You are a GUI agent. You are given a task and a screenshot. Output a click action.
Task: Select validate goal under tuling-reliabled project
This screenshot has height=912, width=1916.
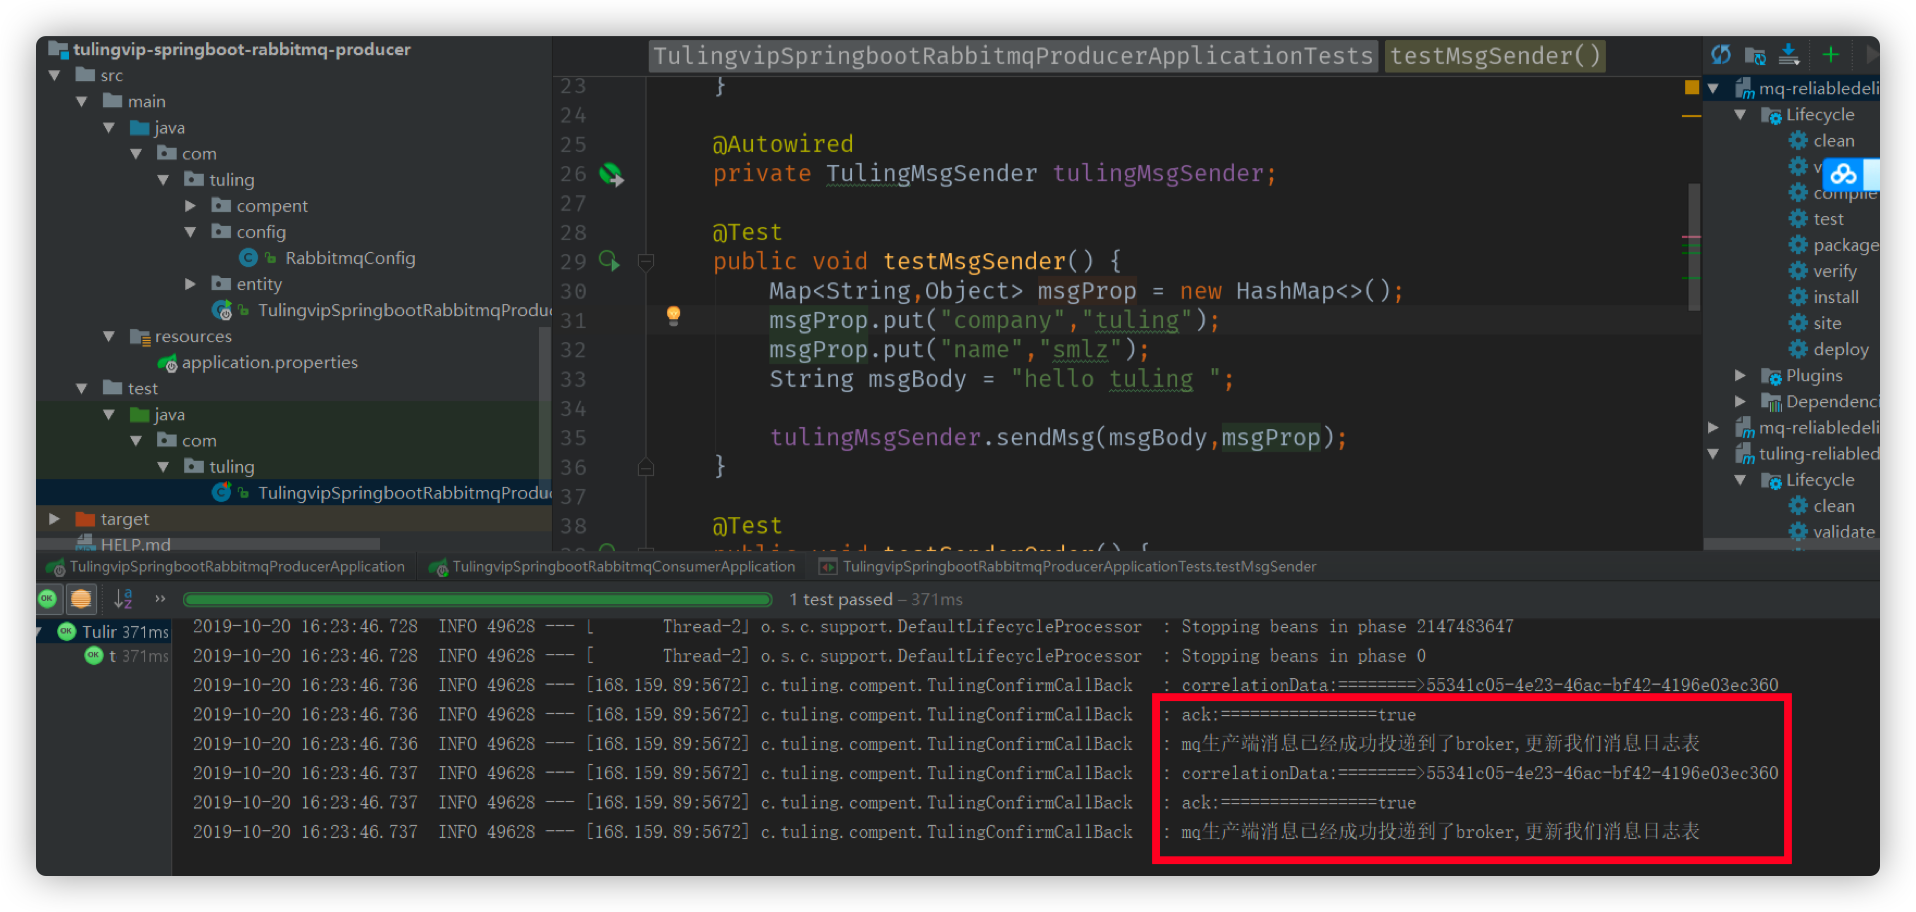(1843, 532)
